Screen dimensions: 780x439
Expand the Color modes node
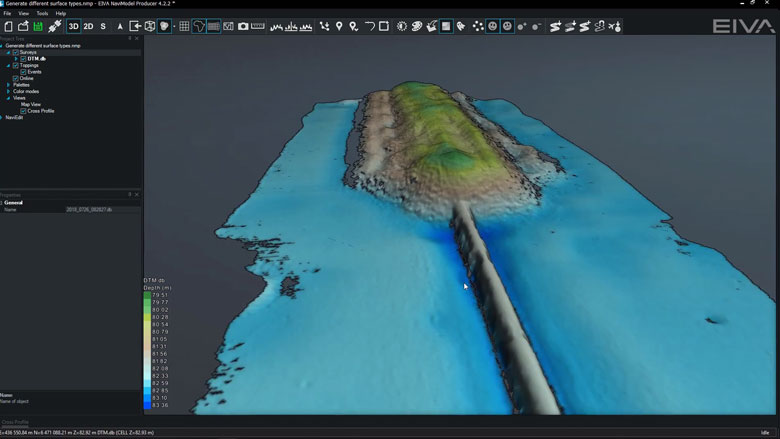(x=9, y=91)
